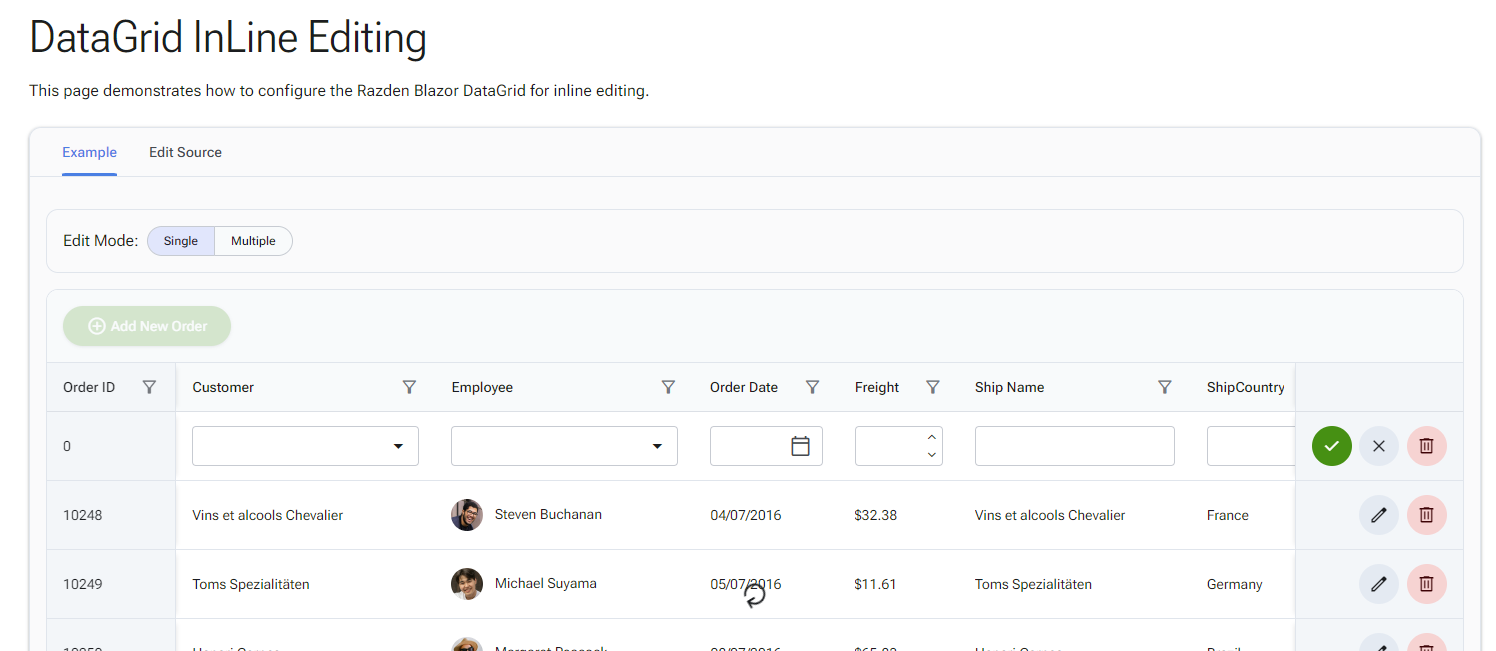Delete the new order row being edited

1427,446
